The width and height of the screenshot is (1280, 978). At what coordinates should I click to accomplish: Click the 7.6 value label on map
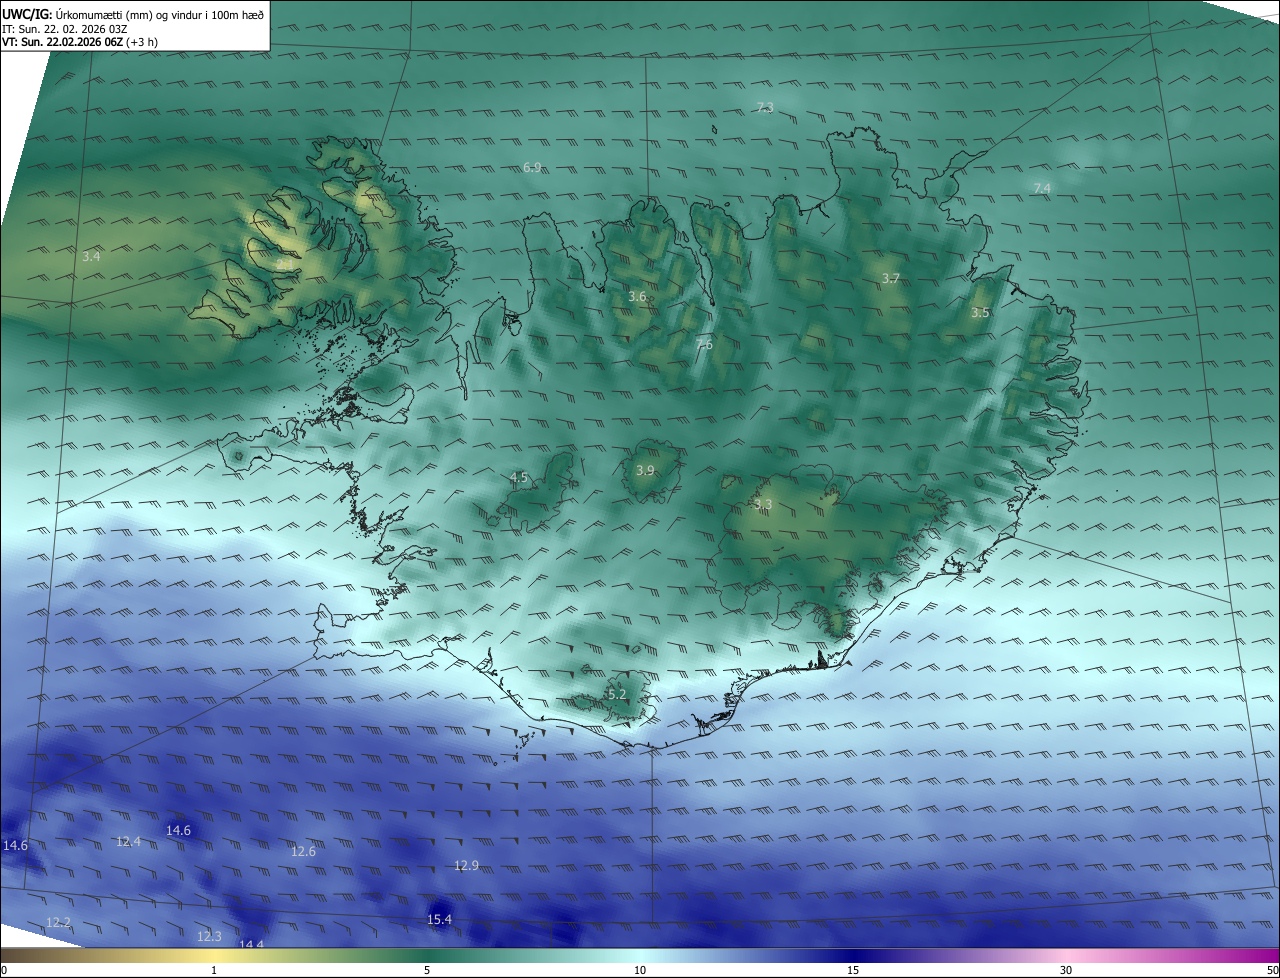704,344
